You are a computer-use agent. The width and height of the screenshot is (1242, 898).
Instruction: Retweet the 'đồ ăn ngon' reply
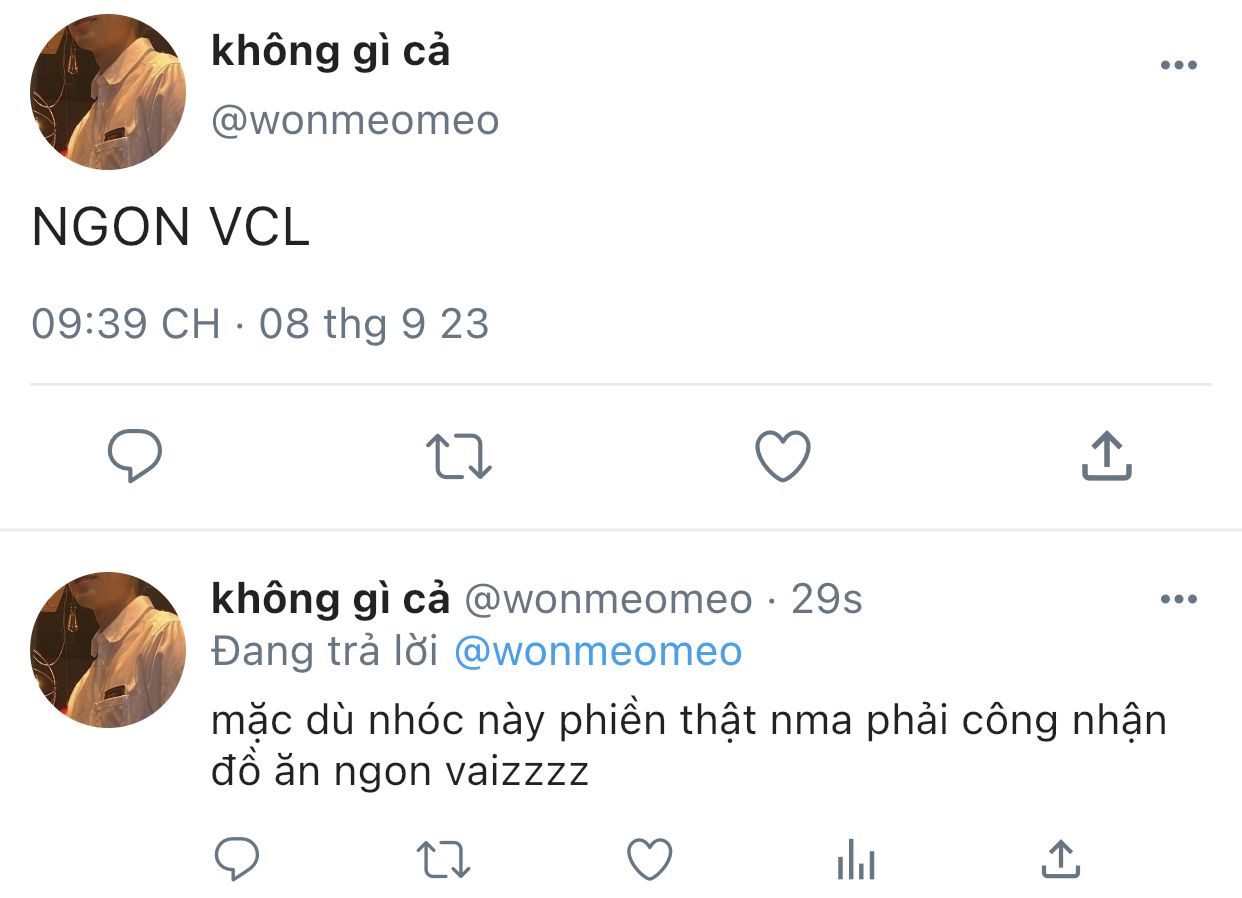[x=444, y=859]
